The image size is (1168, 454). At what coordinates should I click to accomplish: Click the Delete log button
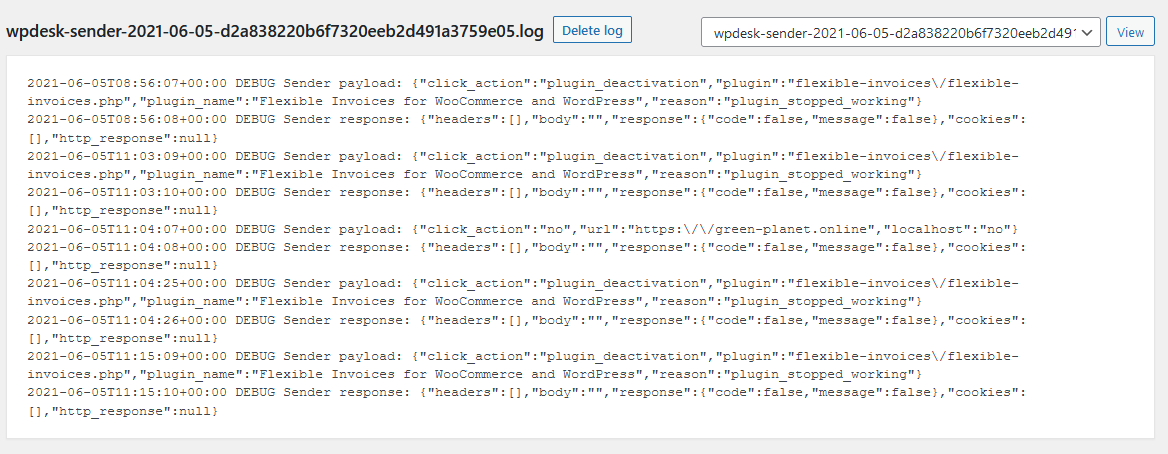[592, 30]
